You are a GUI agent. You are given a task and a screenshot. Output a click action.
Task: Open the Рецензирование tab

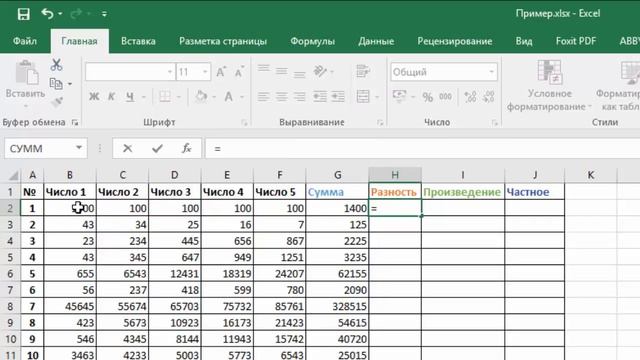click(455, 41)
